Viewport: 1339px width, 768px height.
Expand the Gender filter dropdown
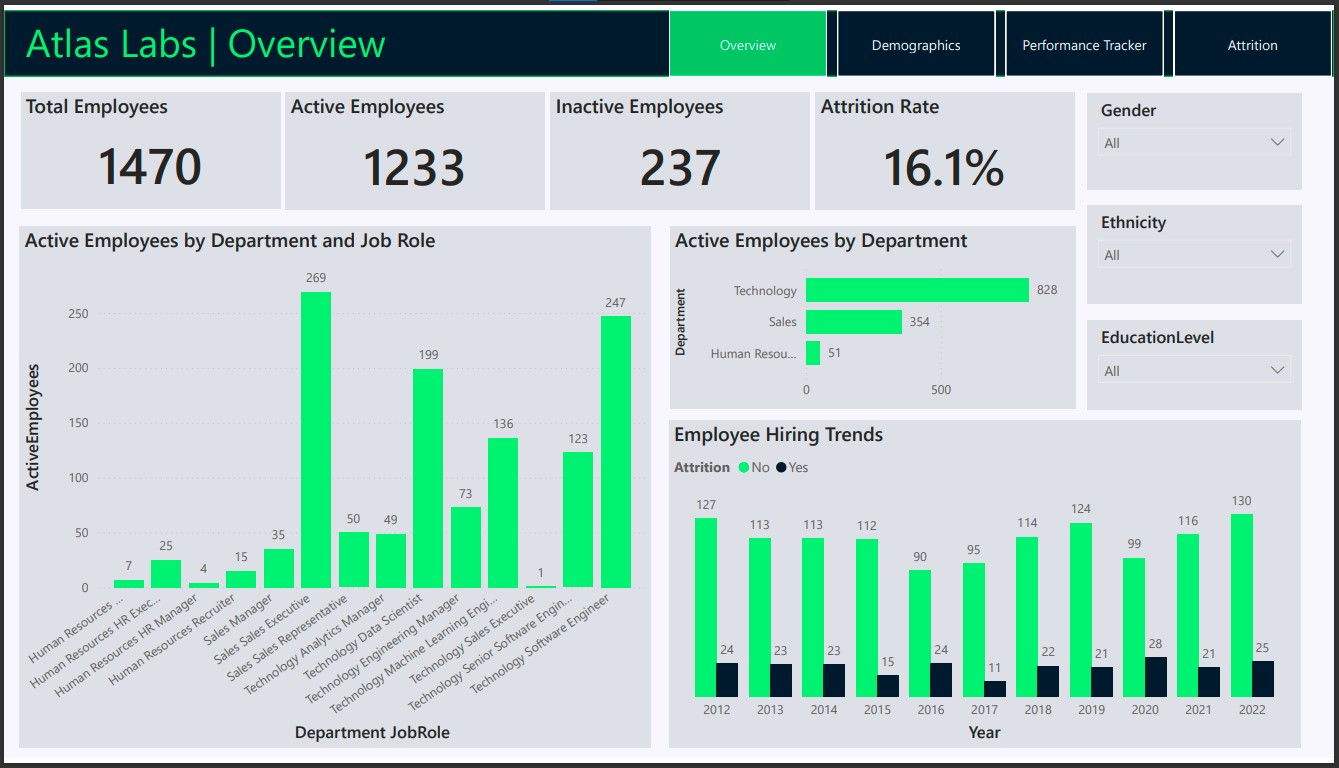[x=1194, y=143]
